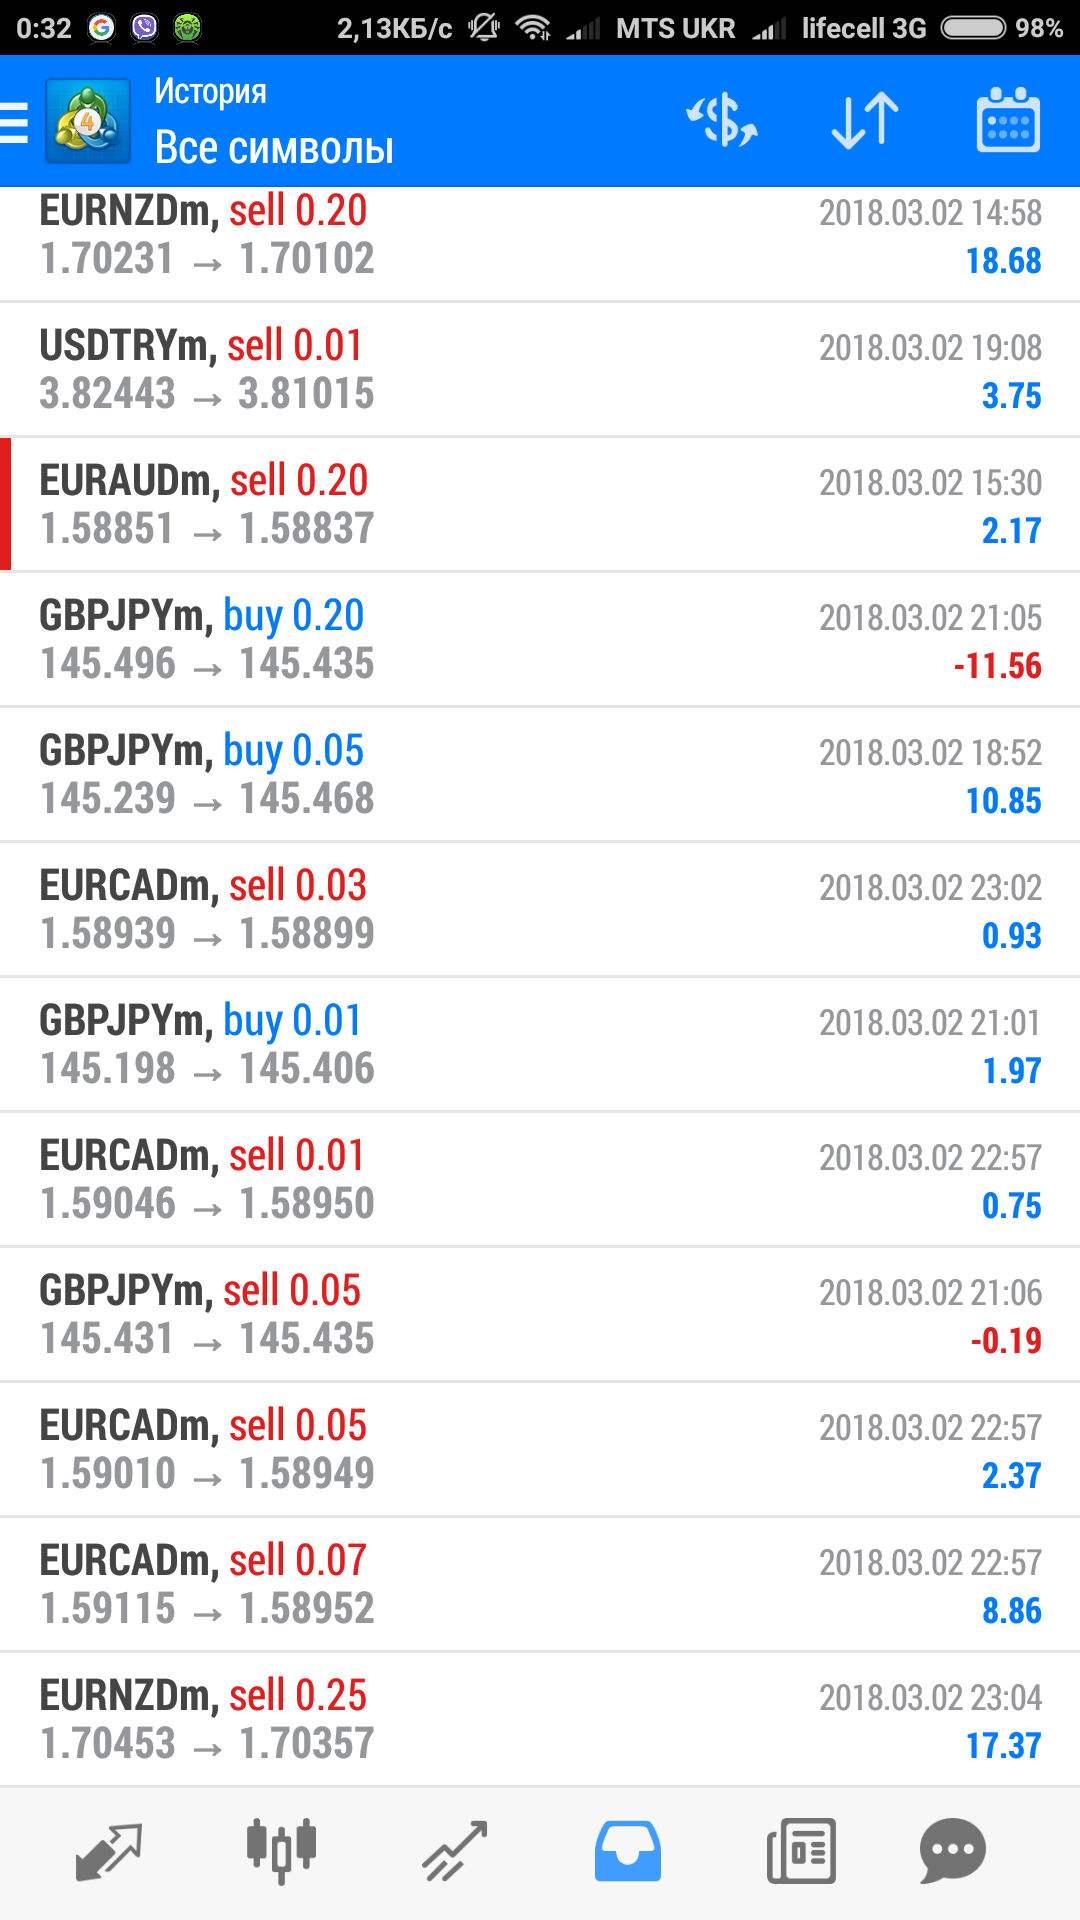Tap EURNZDm sell 0.25 history entry

pyautogui.click(x=540, y=1720)
